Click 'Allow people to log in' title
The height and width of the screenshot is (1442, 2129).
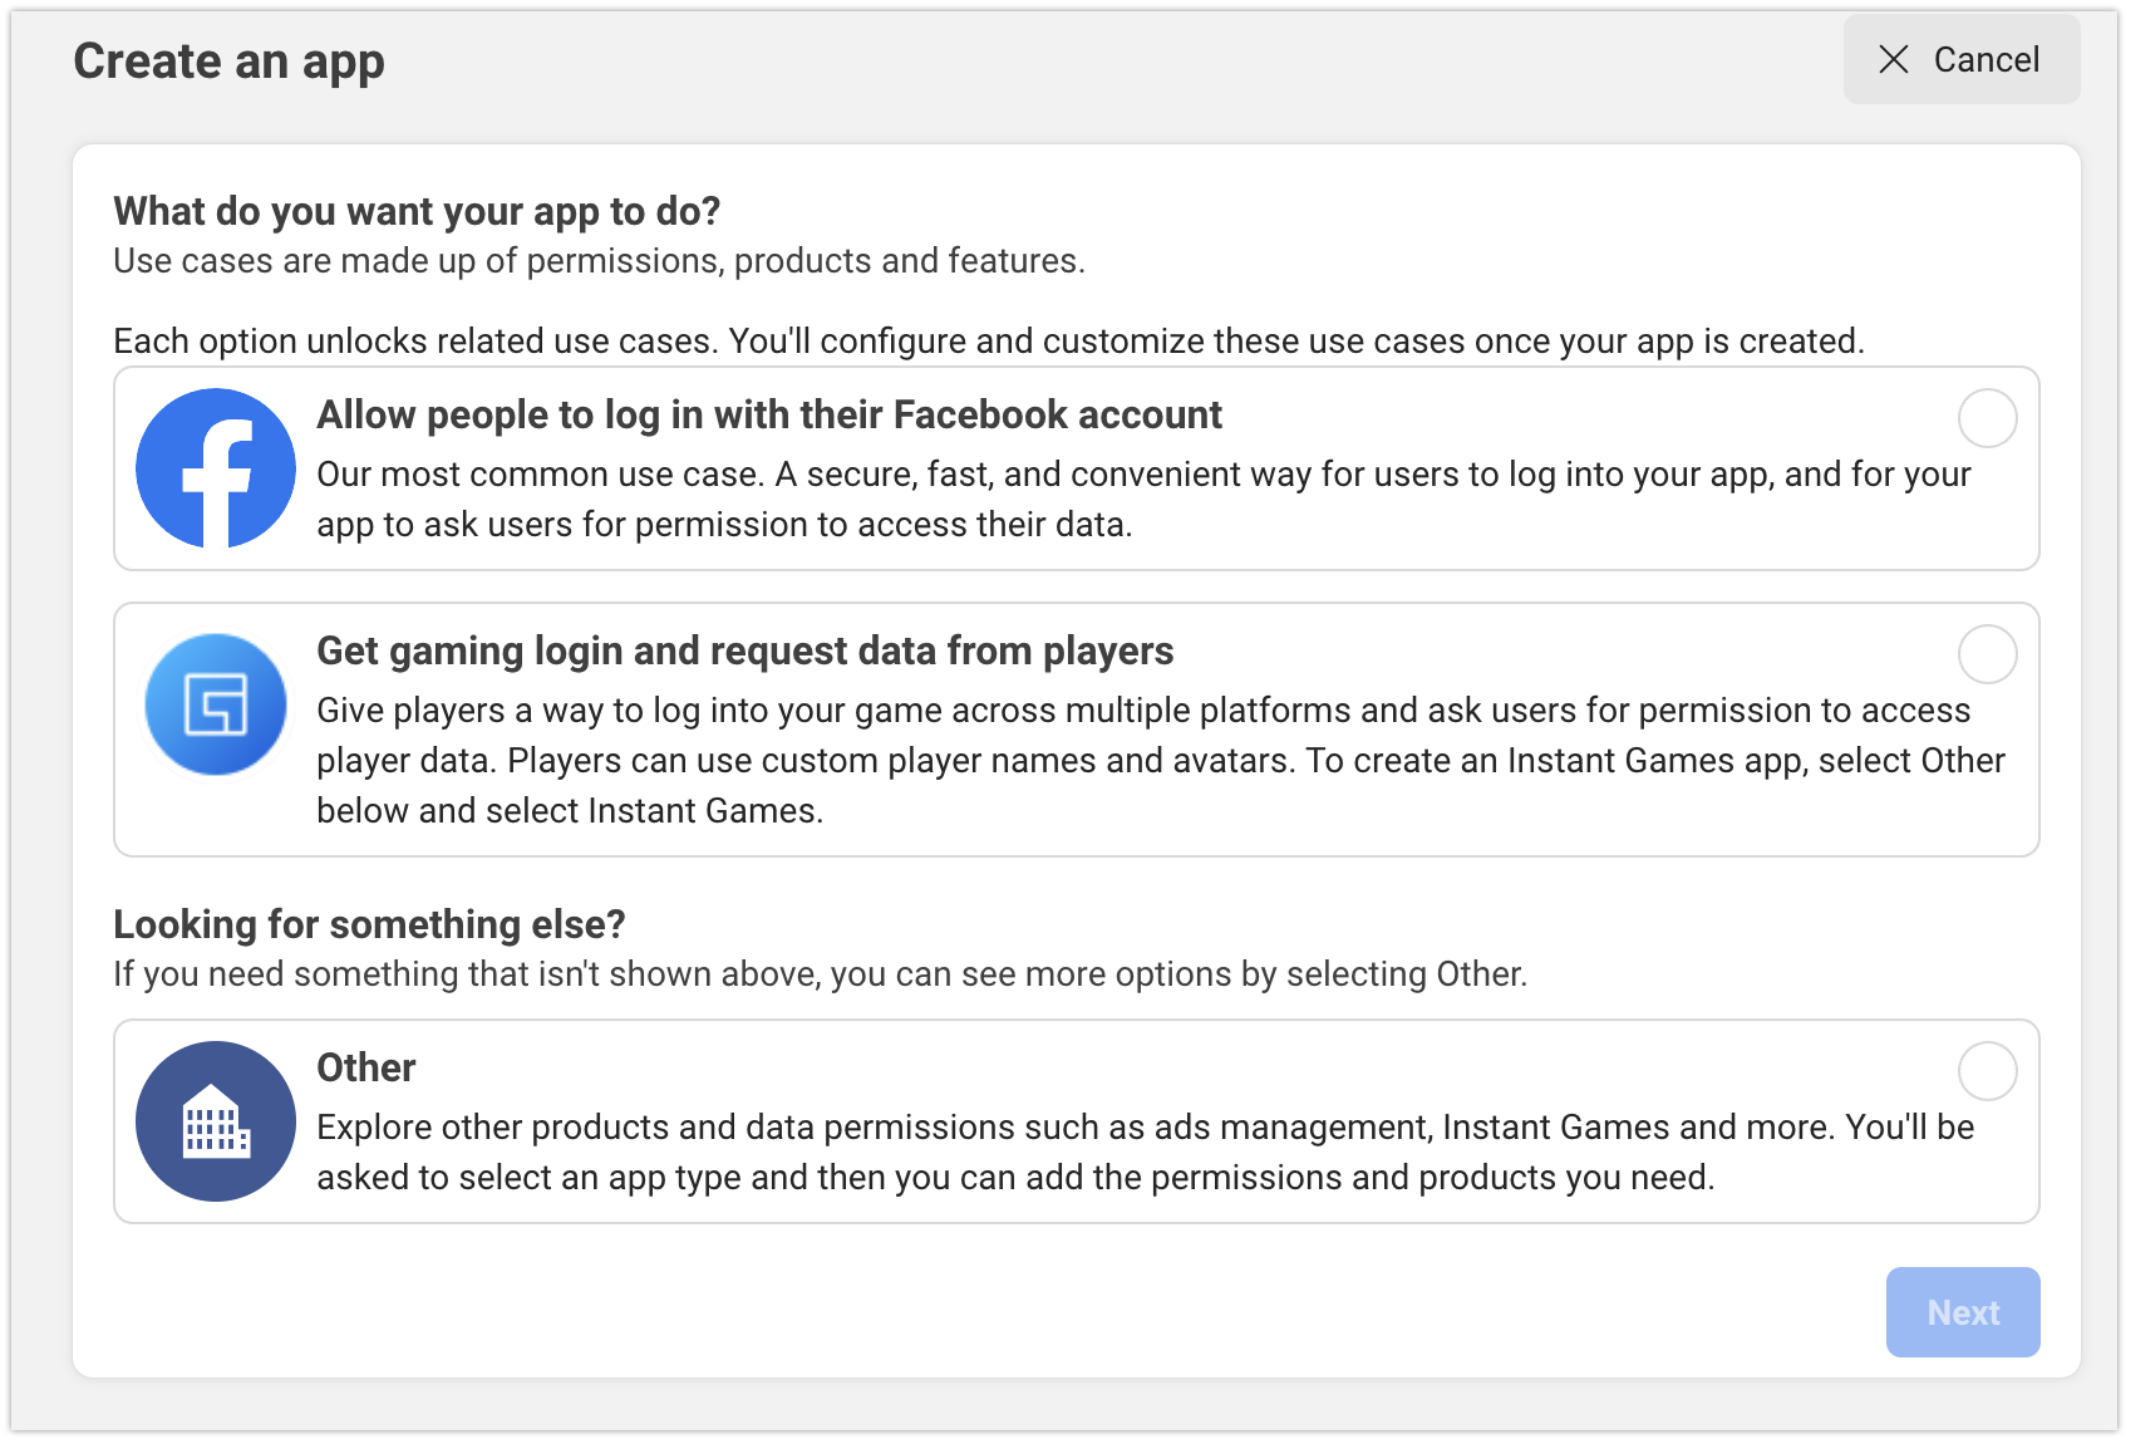pos(769,415)
